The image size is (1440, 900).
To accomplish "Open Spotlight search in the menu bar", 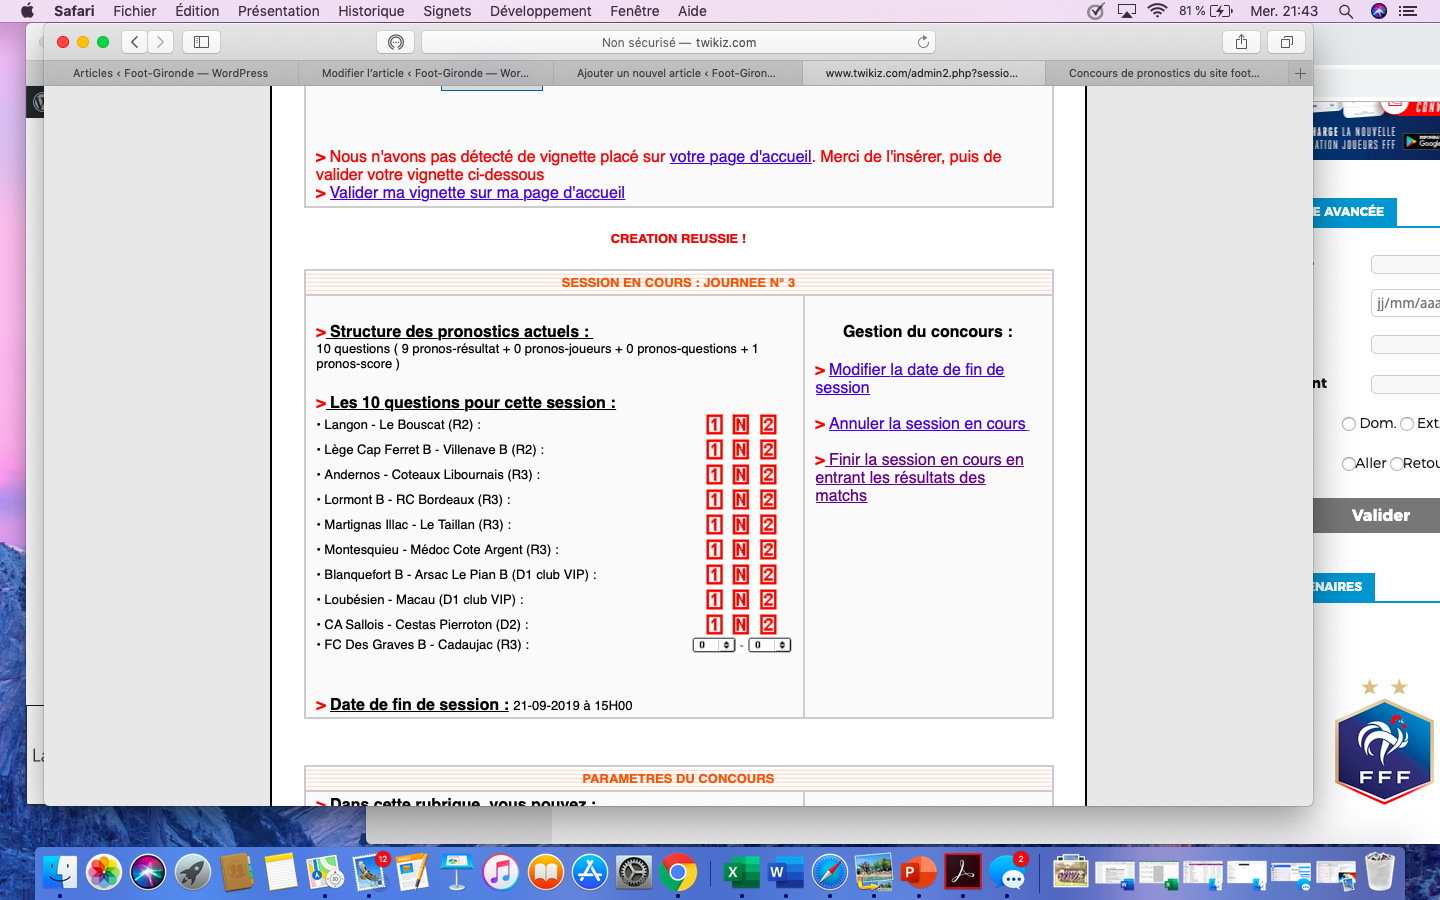I will 1346,11.
